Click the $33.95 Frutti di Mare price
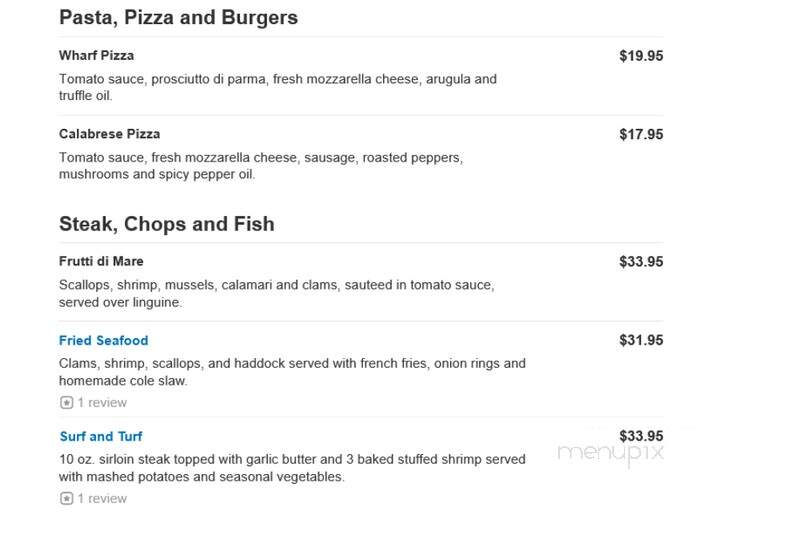This screenshot has height=535, width=790. coord(641,262)
